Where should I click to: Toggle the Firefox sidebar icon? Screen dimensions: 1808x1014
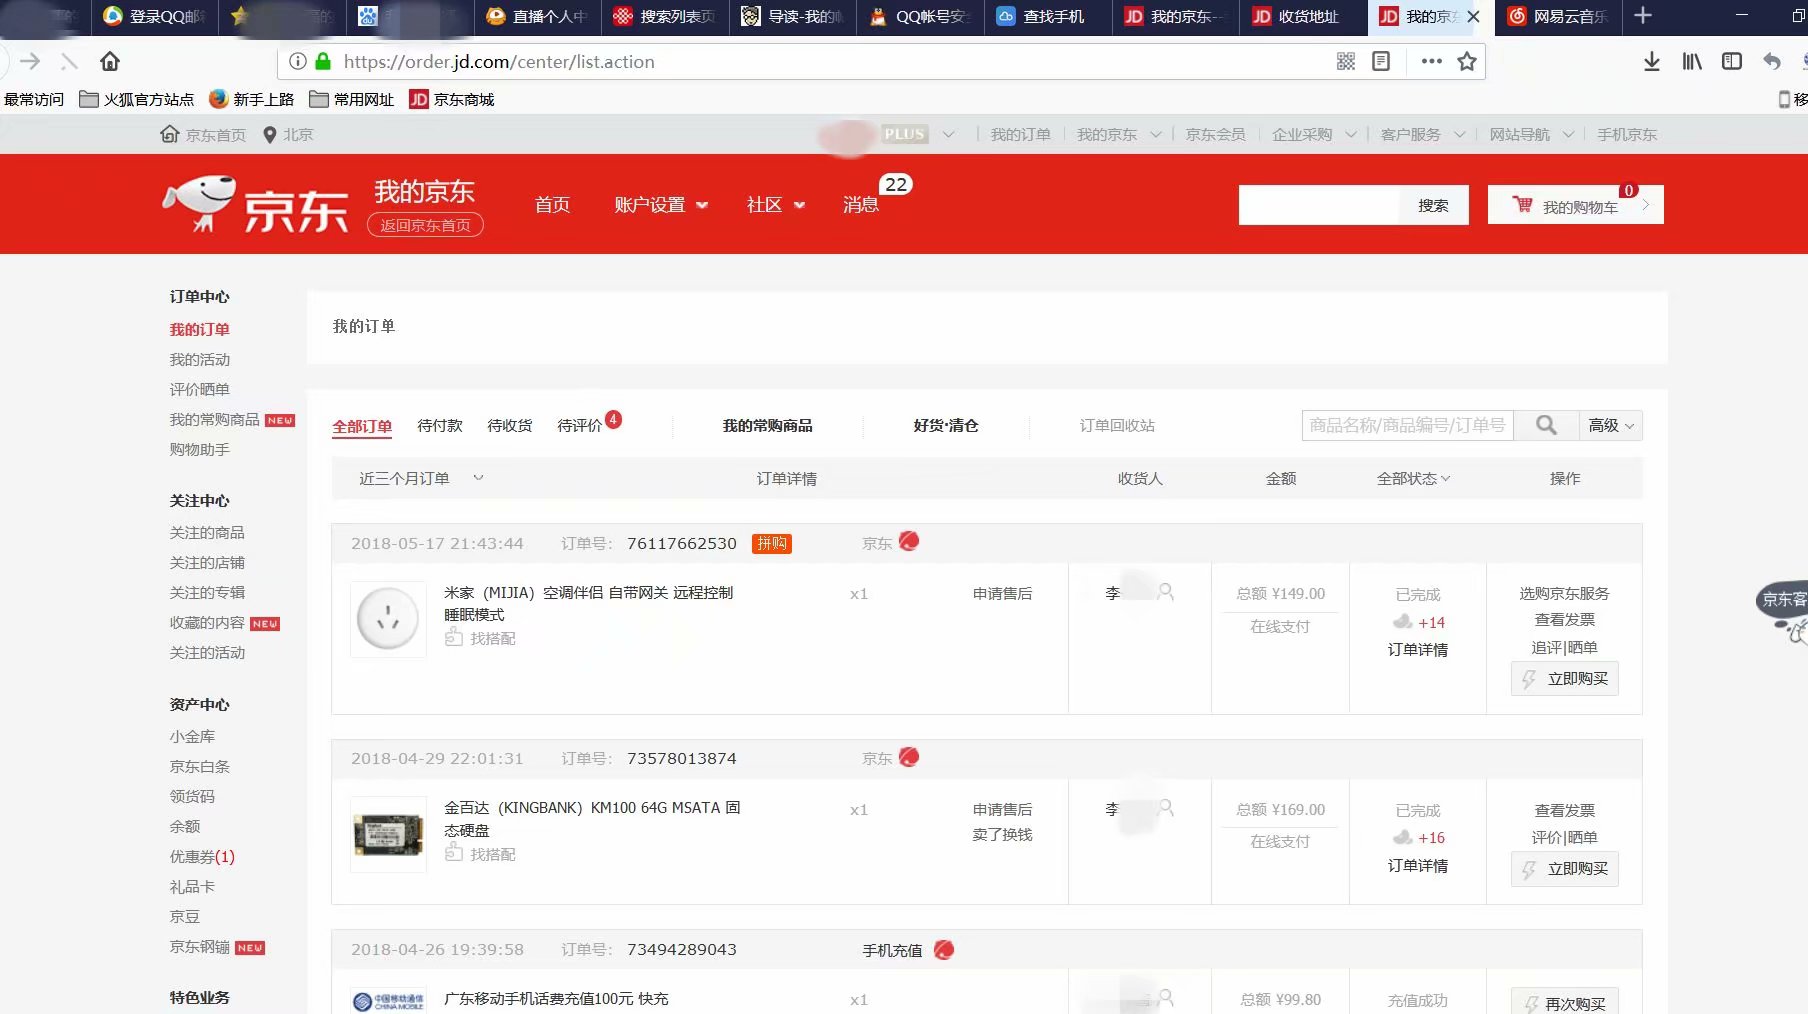pyautogui.click(x=1732, y=62)
